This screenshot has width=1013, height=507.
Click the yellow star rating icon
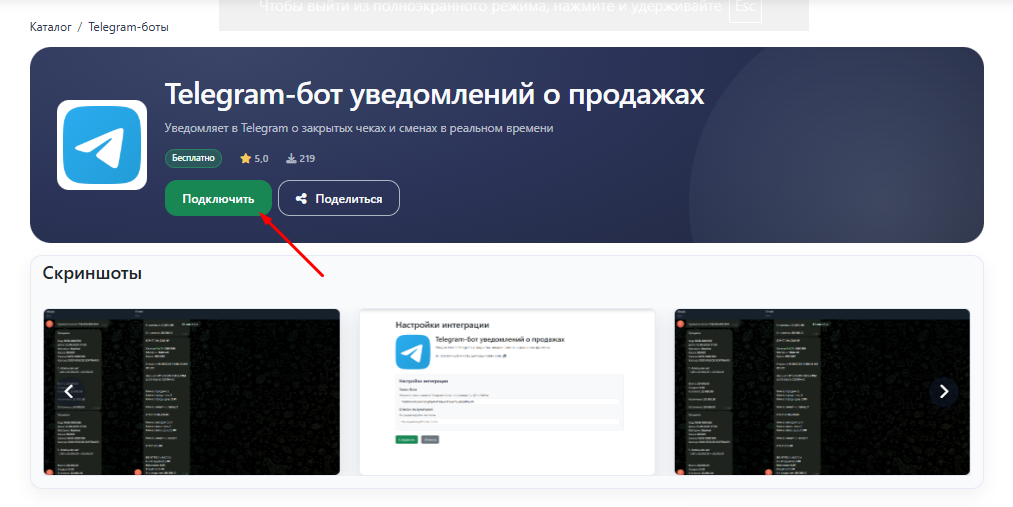click(x=245, y=159)
